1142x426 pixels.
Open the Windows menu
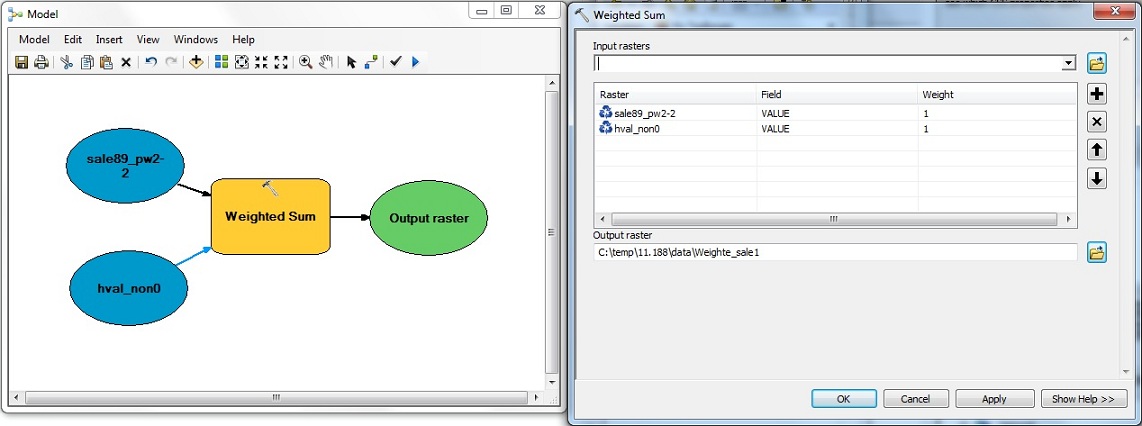point(196,39)
